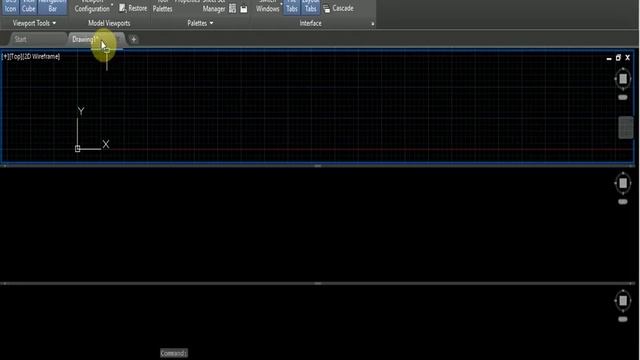Click the Interface panel launcher arrow
This screenshot has height=360, width=640.
(x=373, y=24)
